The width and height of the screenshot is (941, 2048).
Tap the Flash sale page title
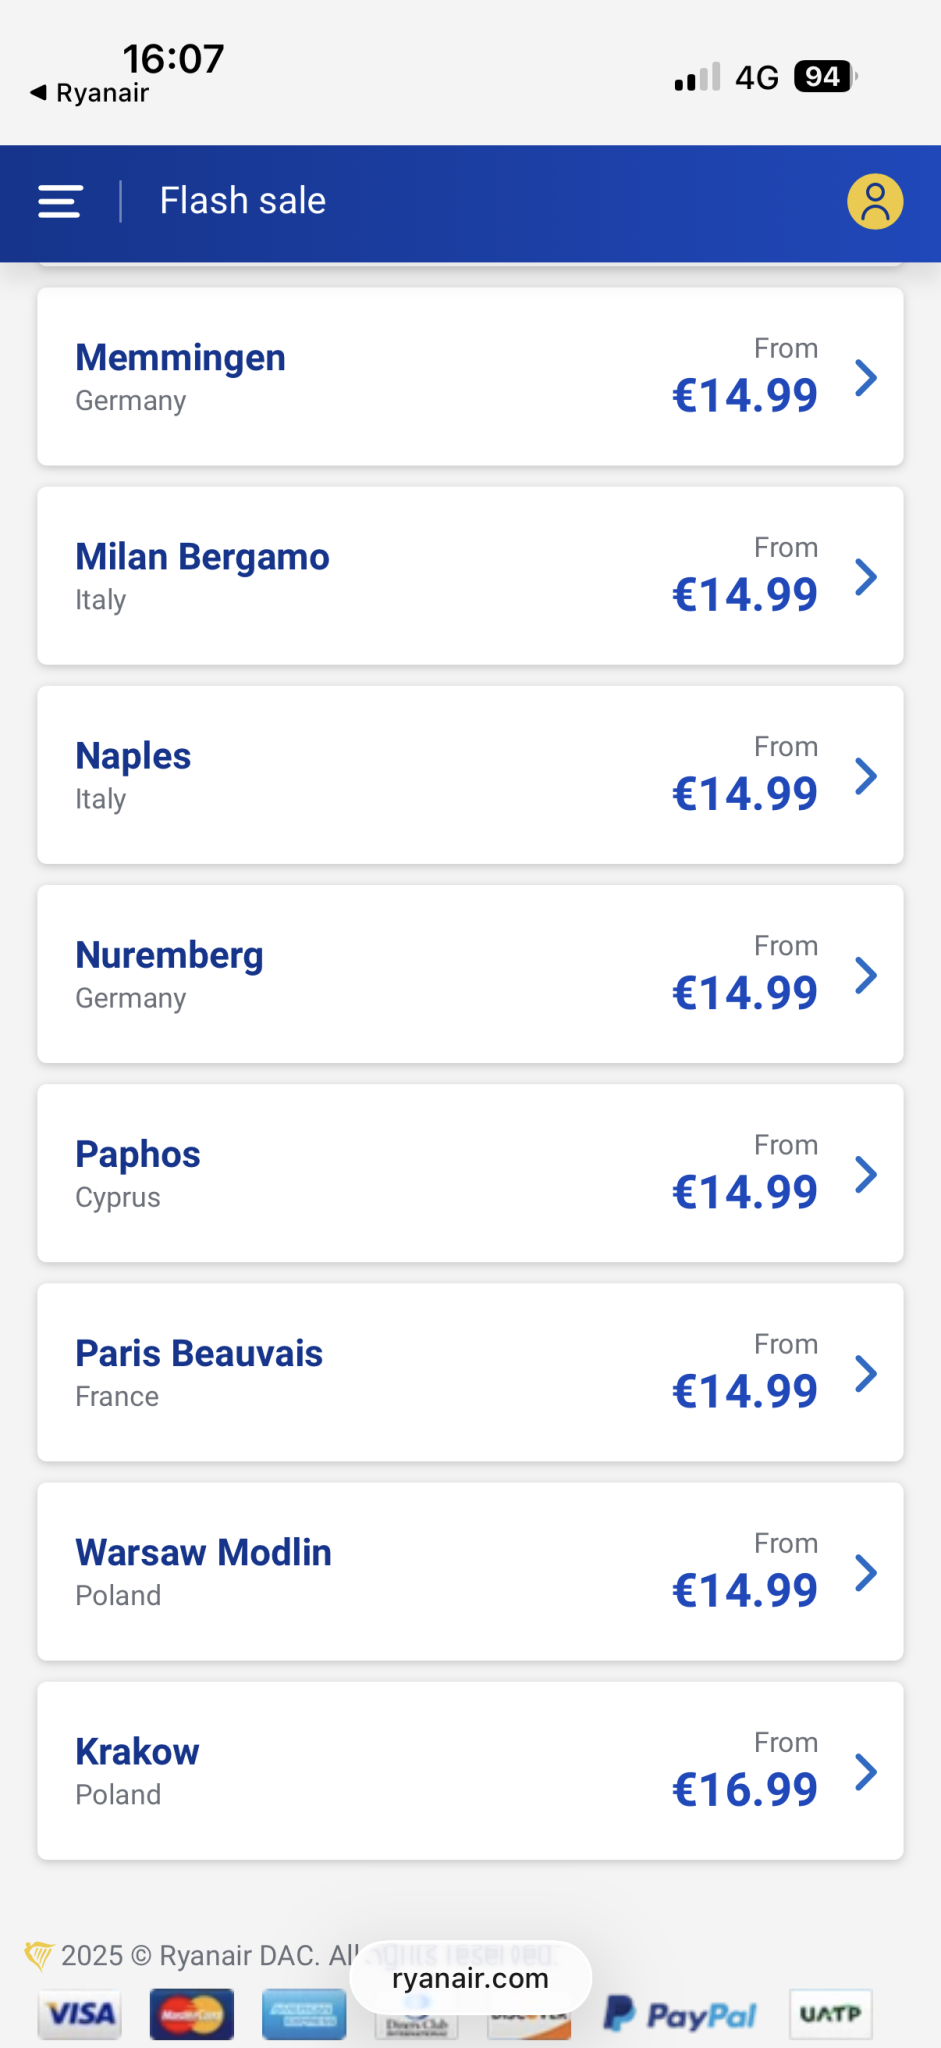[x=242, y=201]
